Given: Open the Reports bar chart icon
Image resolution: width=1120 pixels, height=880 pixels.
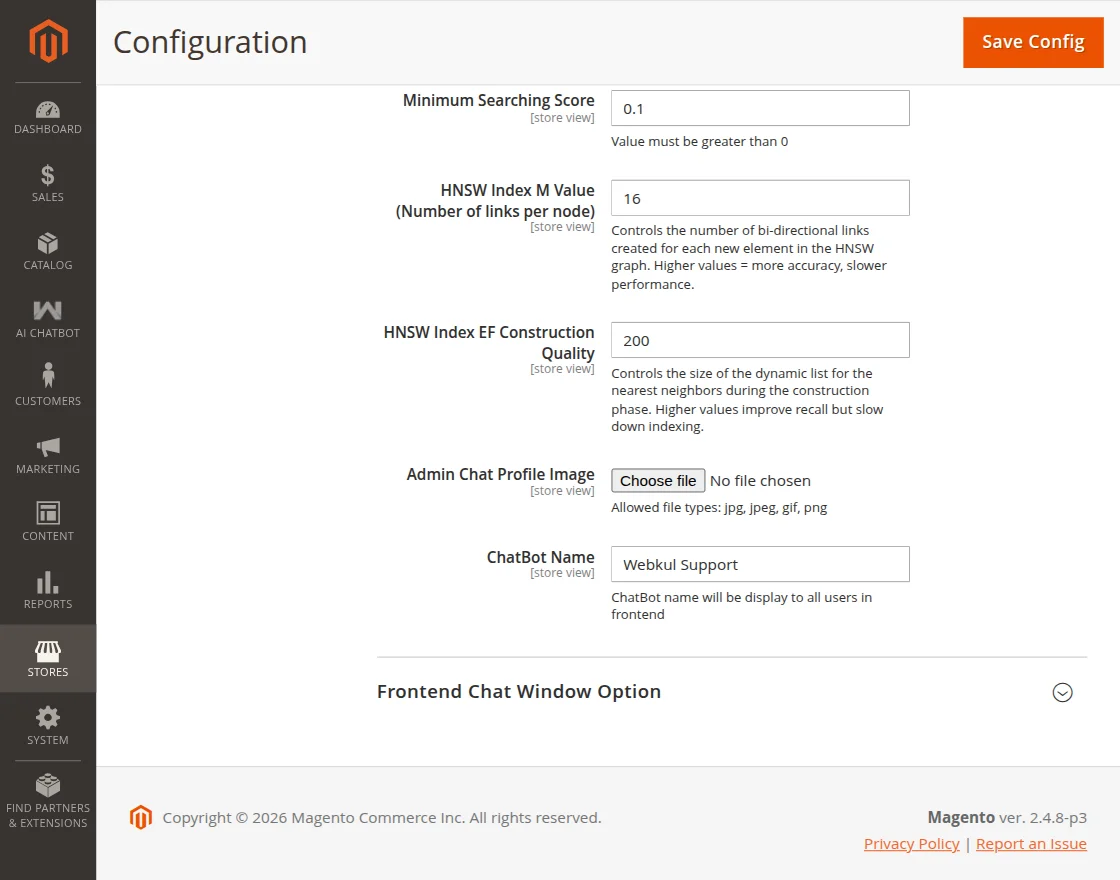Looking at the screenshot, I should point(48,582).
